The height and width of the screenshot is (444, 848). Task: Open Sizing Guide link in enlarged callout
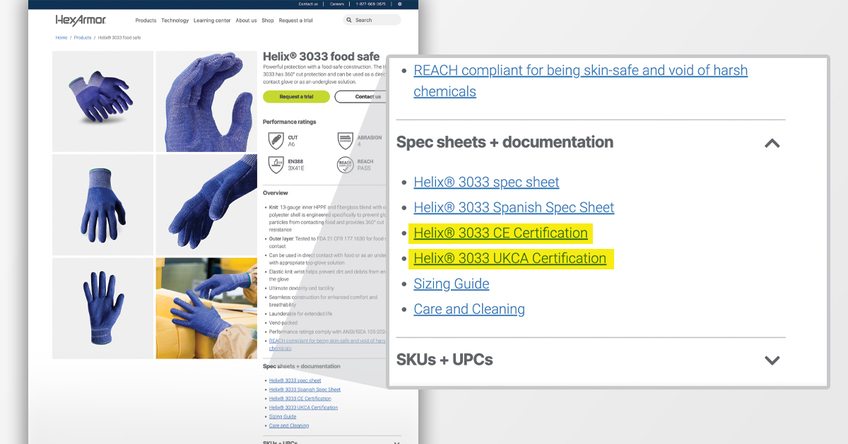click(x=452, y=284)
